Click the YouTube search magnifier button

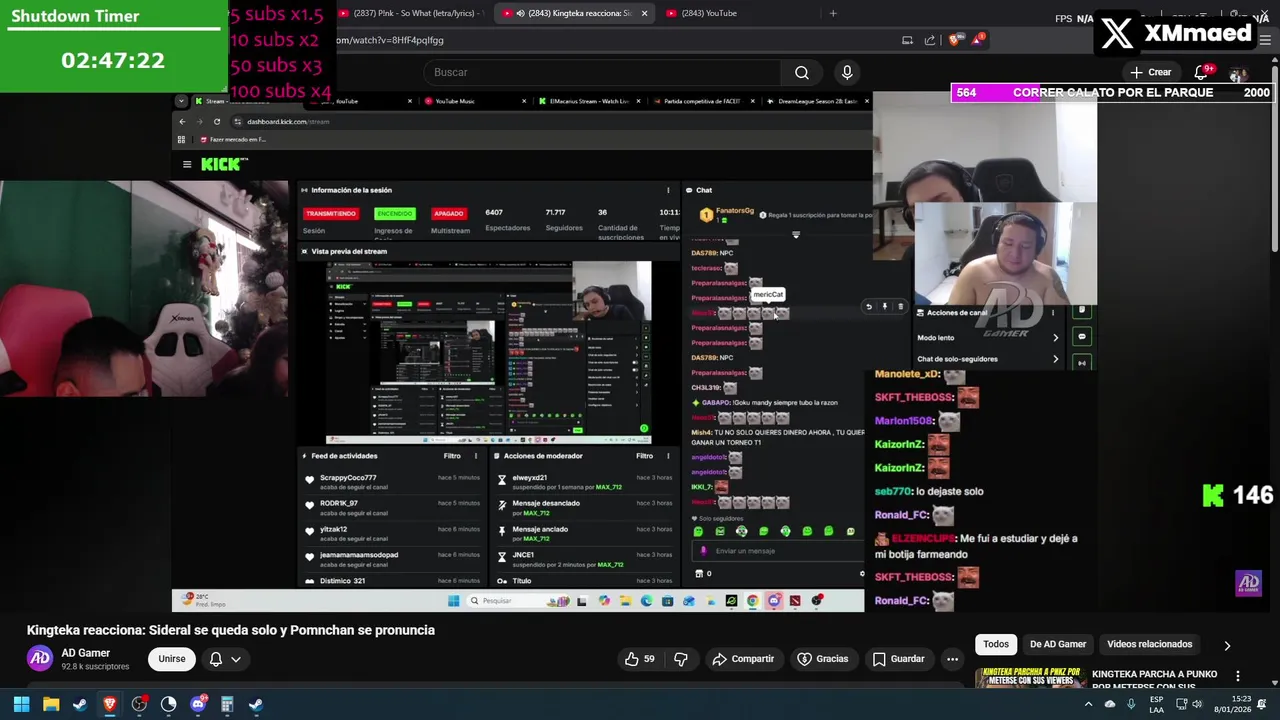click(801, 72)
